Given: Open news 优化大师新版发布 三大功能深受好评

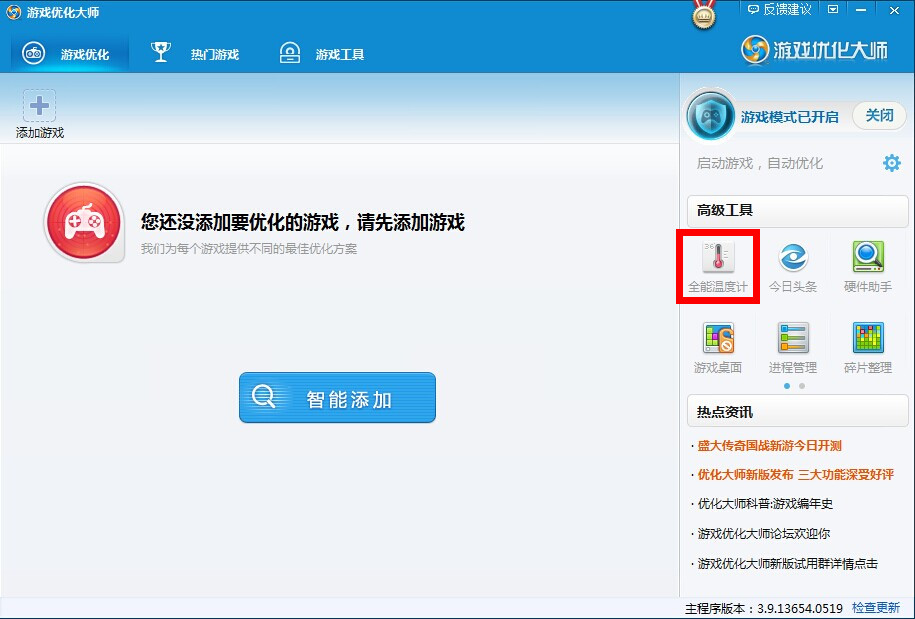Looking at the screenshot, I should (x=795, y=474).
